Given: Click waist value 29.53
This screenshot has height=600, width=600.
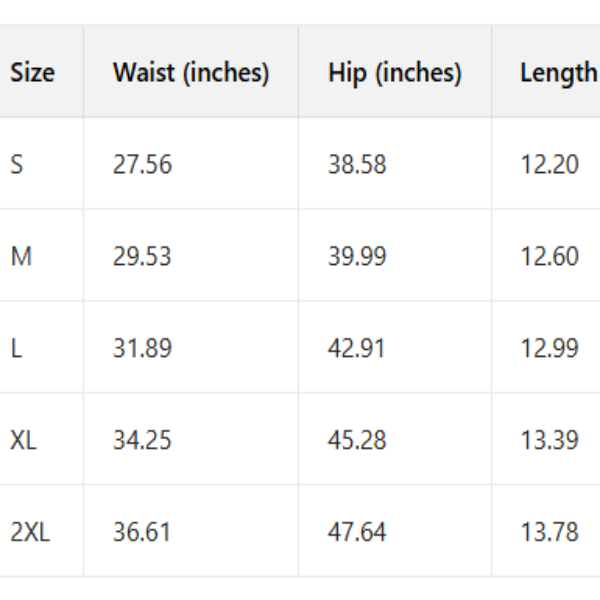Looking at the screenshot, I should [142, 257].
